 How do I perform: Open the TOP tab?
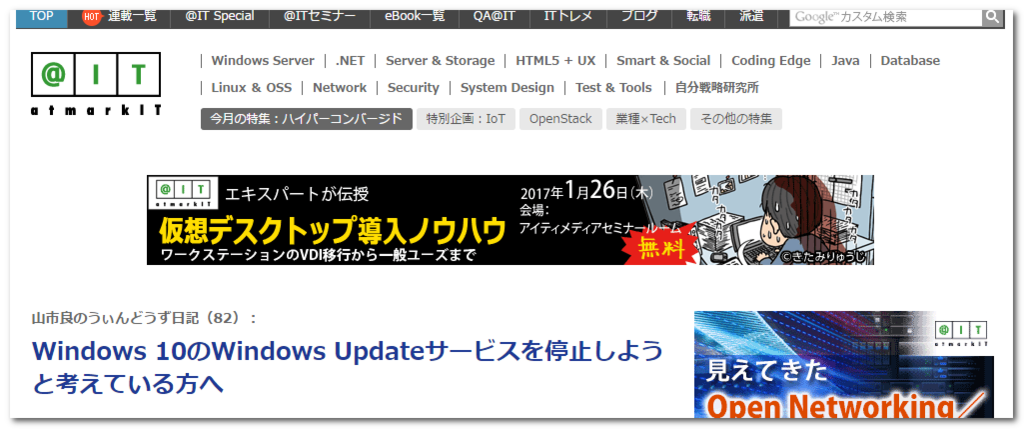click(x=42, y=16)
